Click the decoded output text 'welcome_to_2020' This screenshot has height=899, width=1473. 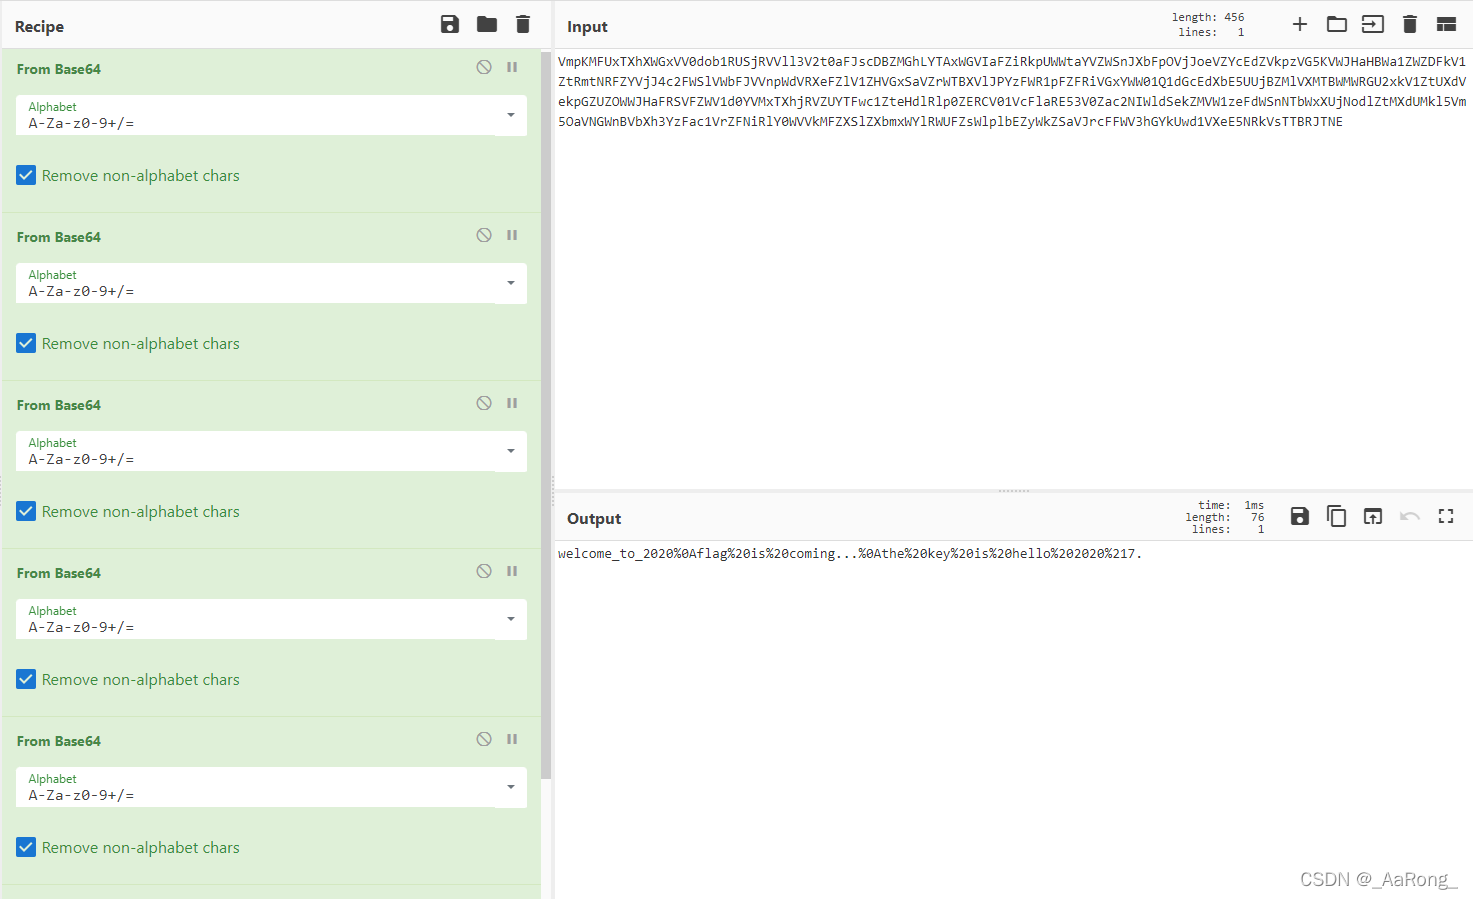pyautogui.click(x=615, y=553)
